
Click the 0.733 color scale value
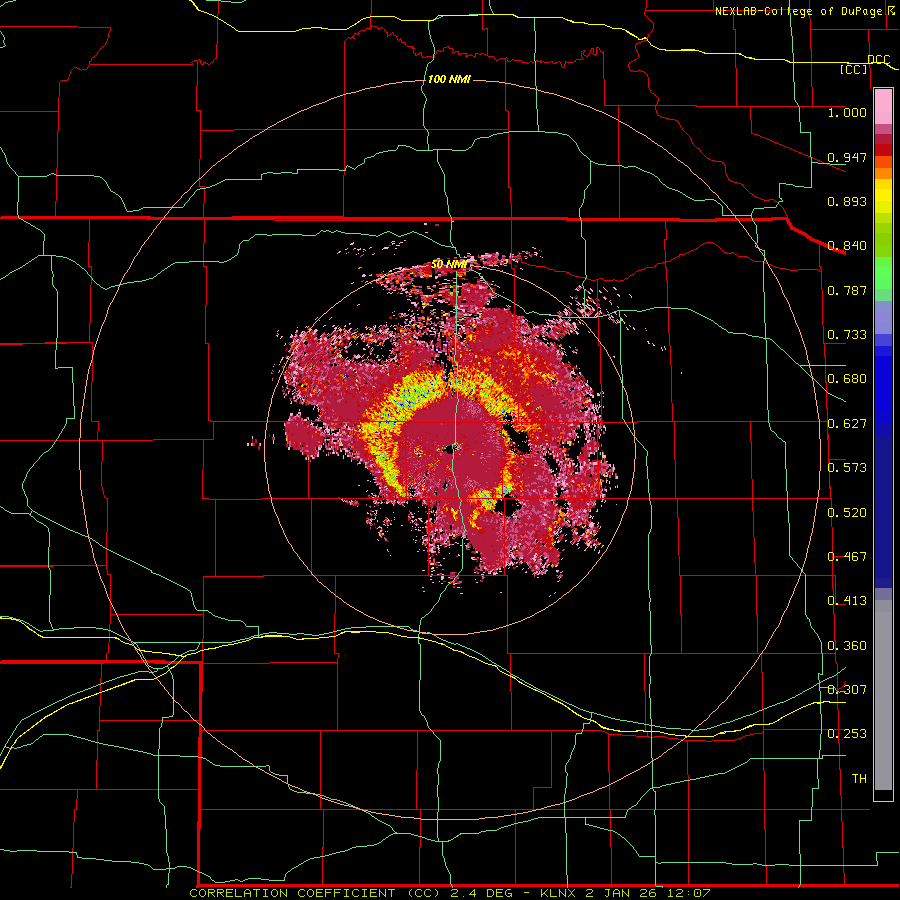coord(847,335)
